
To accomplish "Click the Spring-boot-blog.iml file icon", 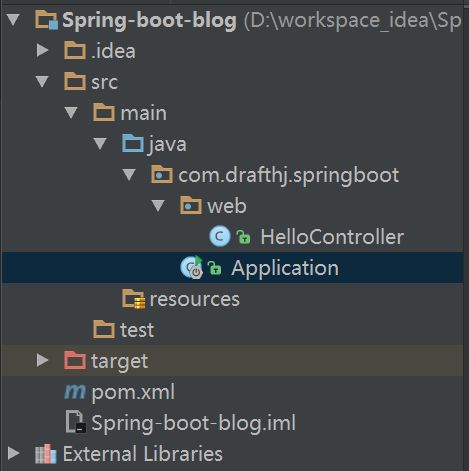I will (x=76, y=422).
